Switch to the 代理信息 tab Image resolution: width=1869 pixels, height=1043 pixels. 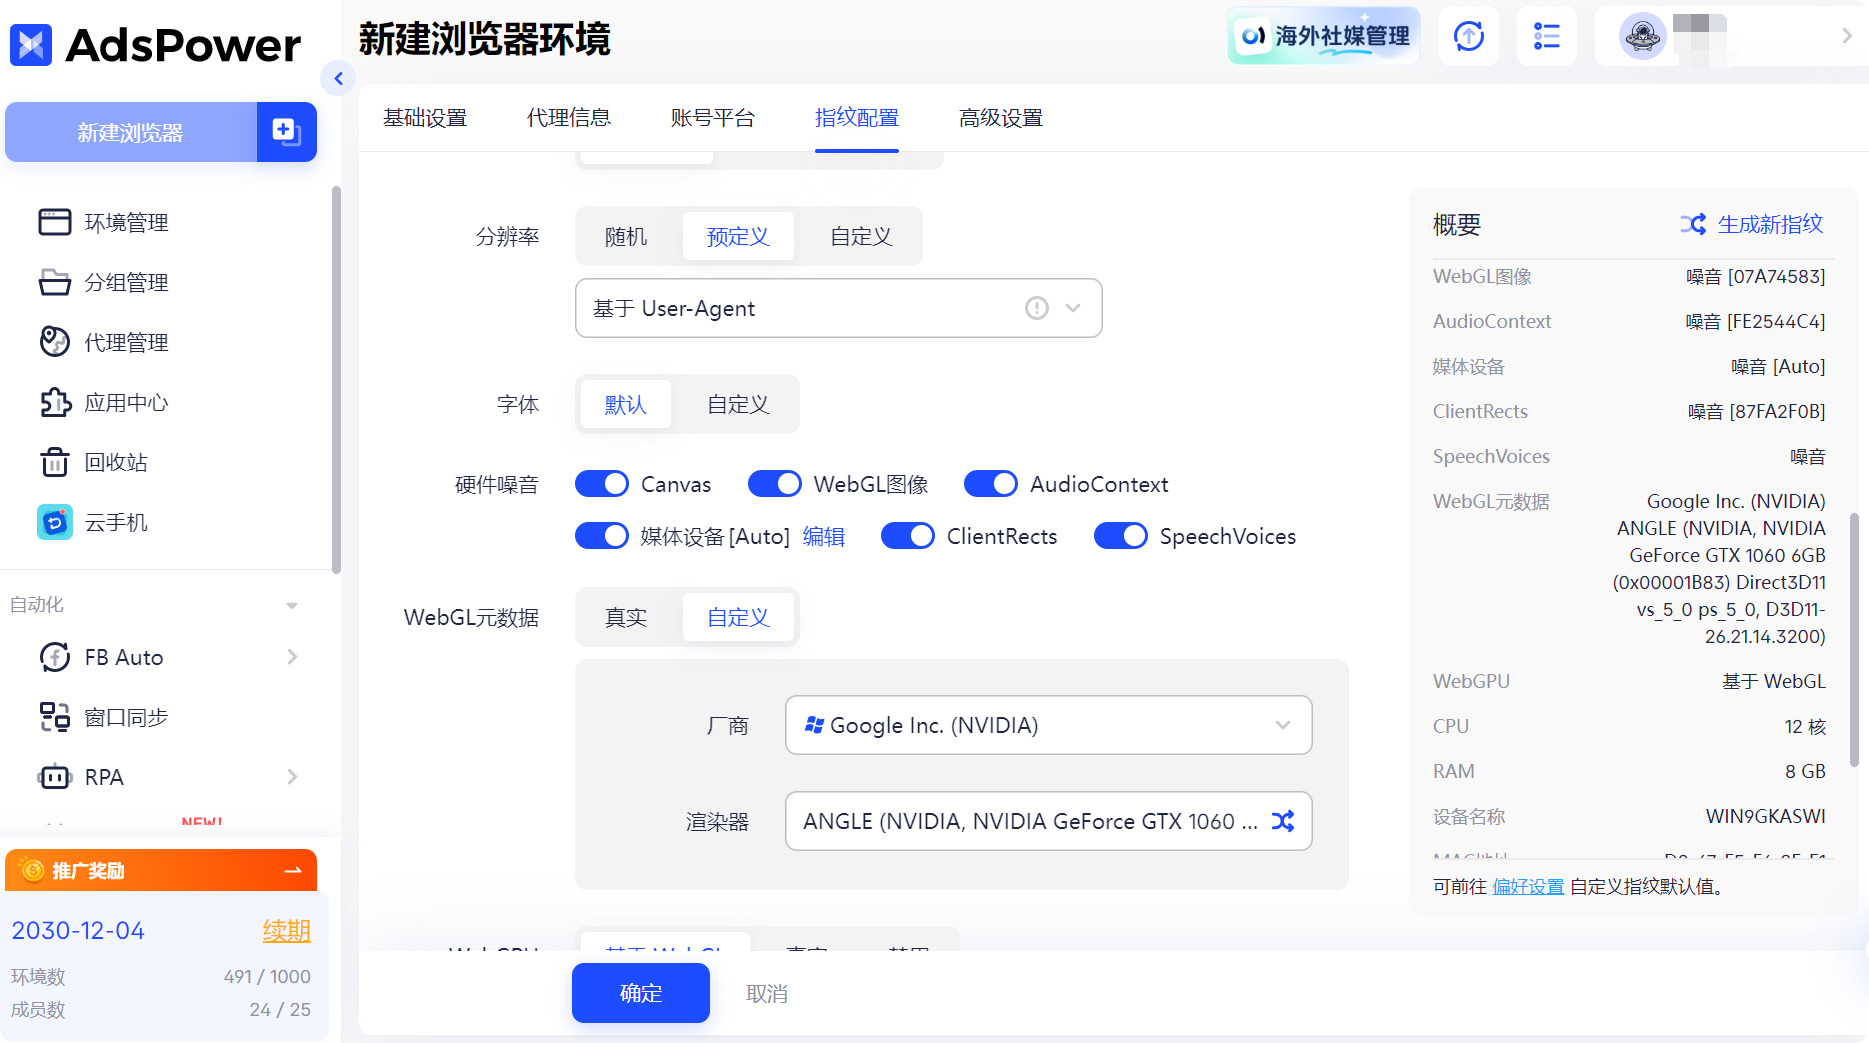coord(569,117)
